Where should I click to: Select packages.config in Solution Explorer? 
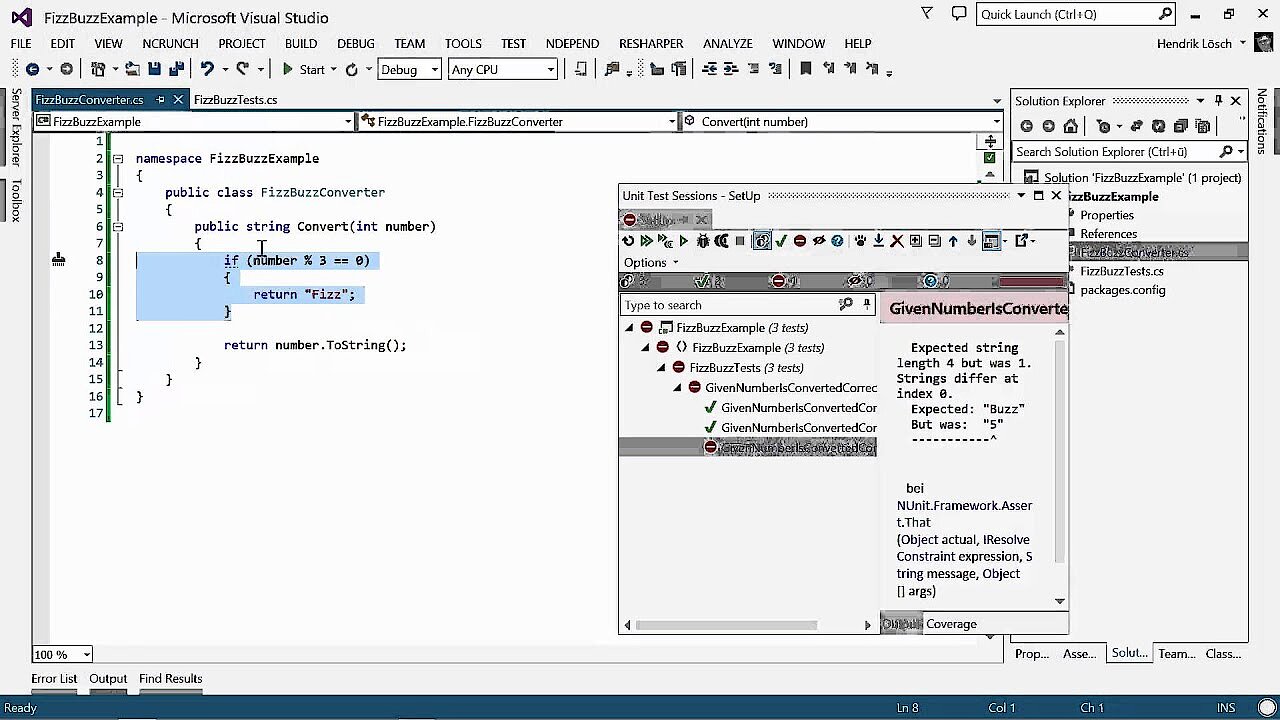pyautogui.click(x=1122, y=290)
